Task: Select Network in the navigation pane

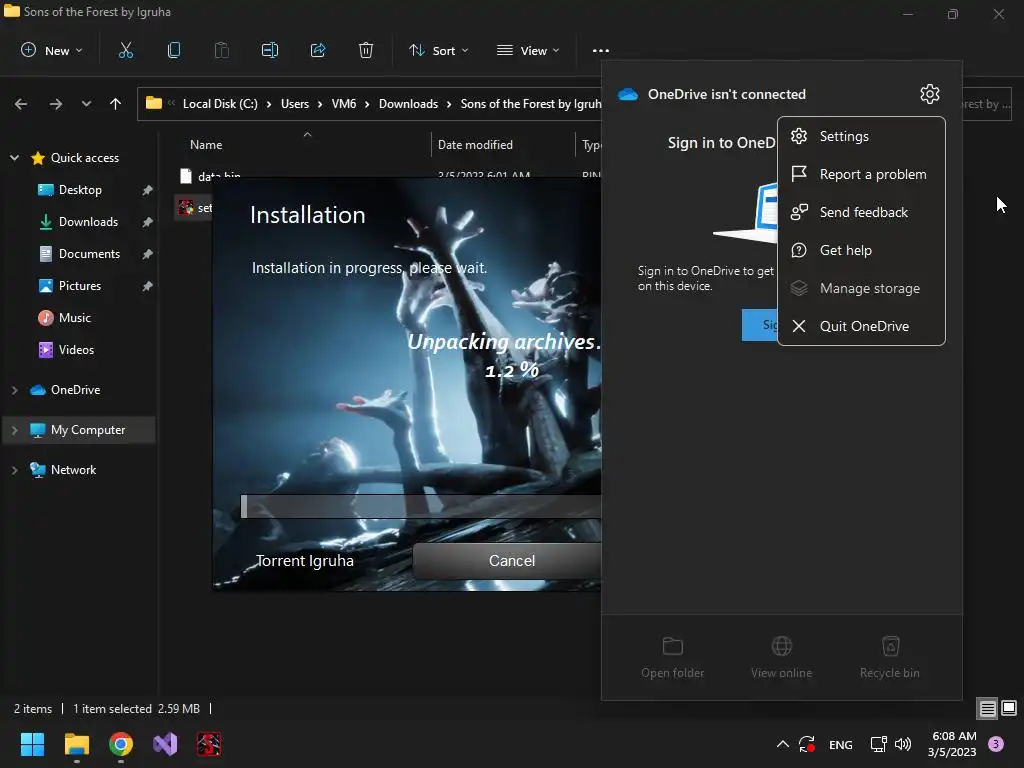Action: click(x=73, y=470)
